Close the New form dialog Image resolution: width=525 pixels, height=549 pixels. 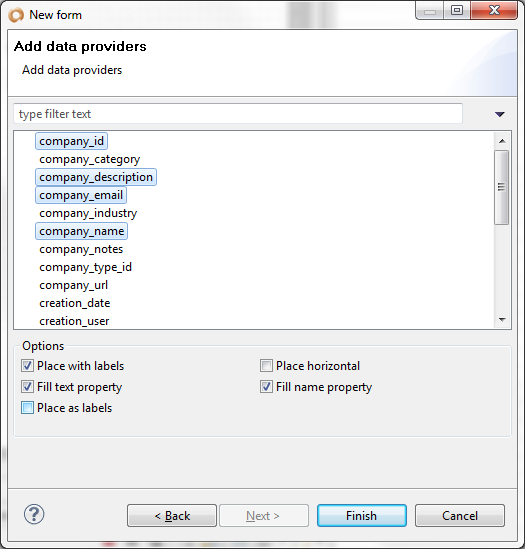point(494,10)
